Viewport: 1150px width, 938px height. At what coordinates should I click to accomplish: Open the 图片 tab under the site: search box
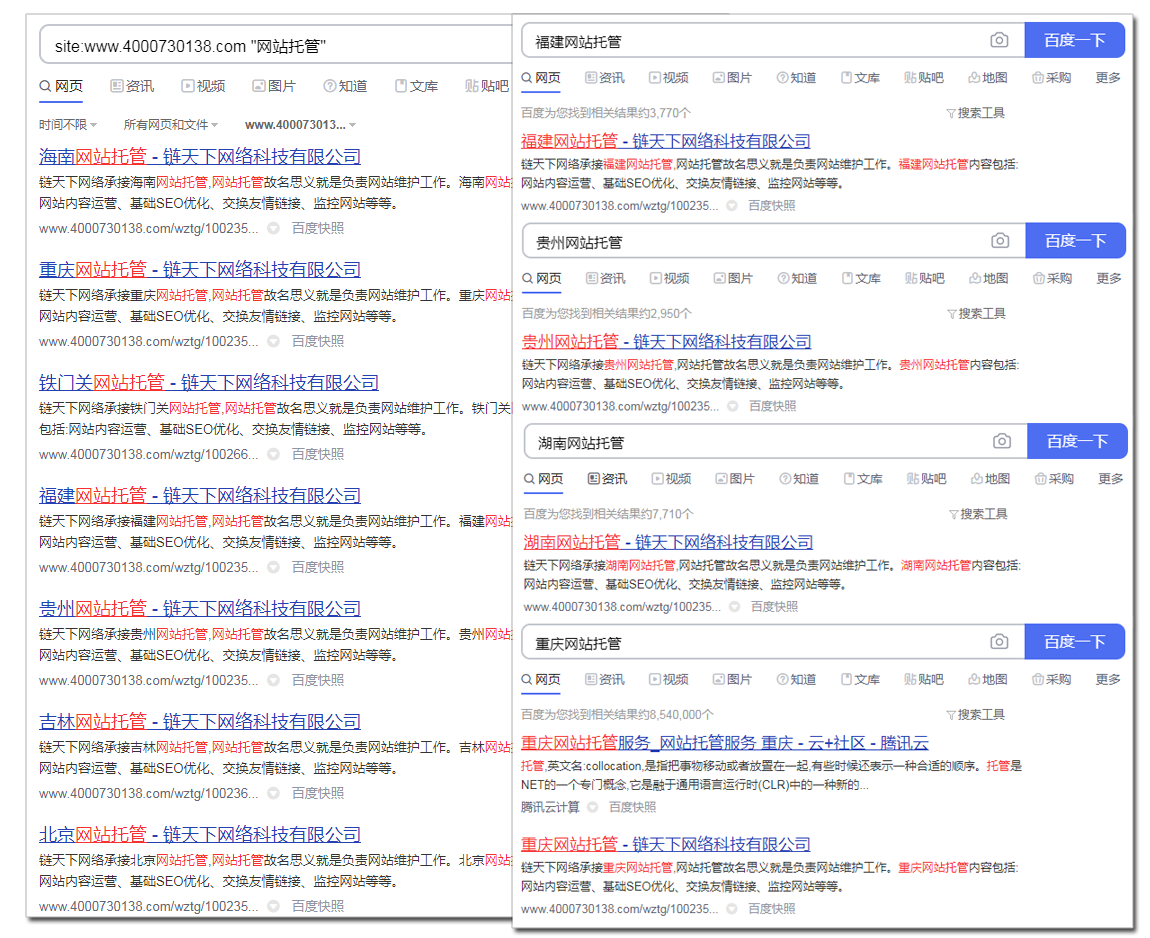click(x=274, y=86)
